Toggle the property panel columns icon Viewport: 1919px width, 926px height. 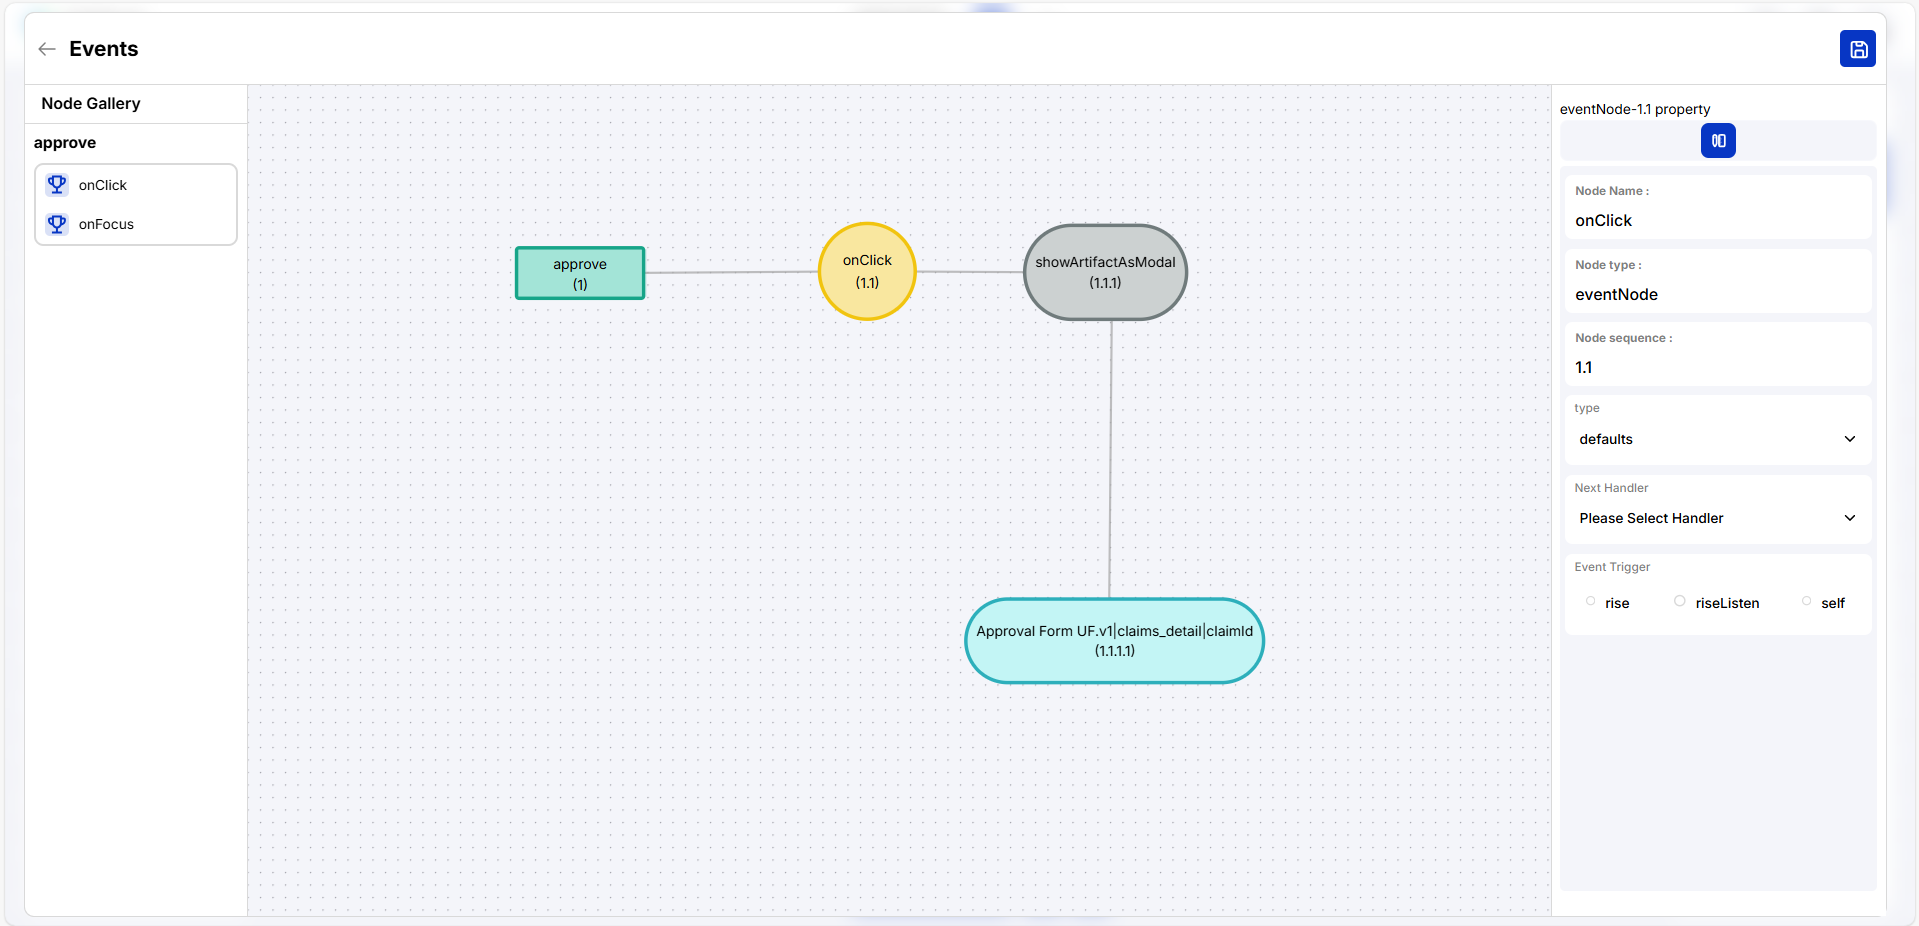[x=1717, y=141]
